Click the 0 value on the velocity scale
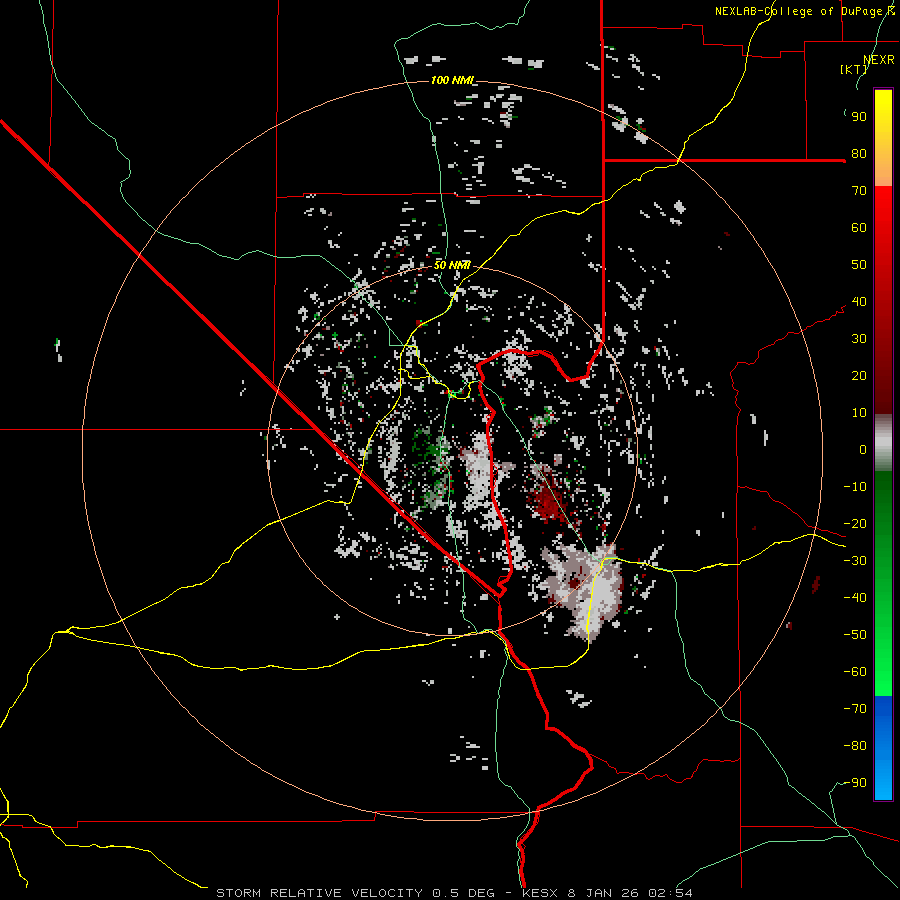Viewport: 900px width, 900px height. [x=863, y=450]
